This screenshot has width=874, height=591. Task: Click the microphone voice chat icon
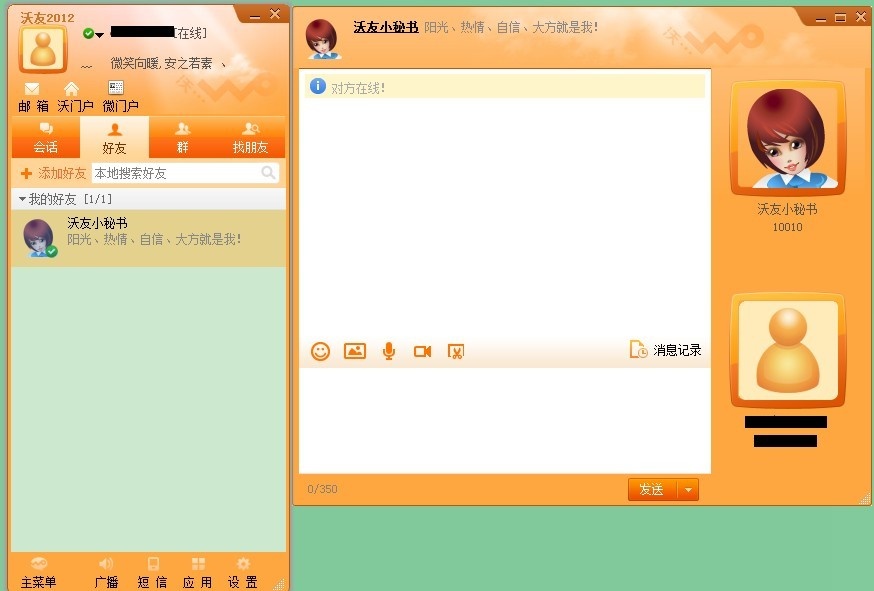tap(389, 351)
